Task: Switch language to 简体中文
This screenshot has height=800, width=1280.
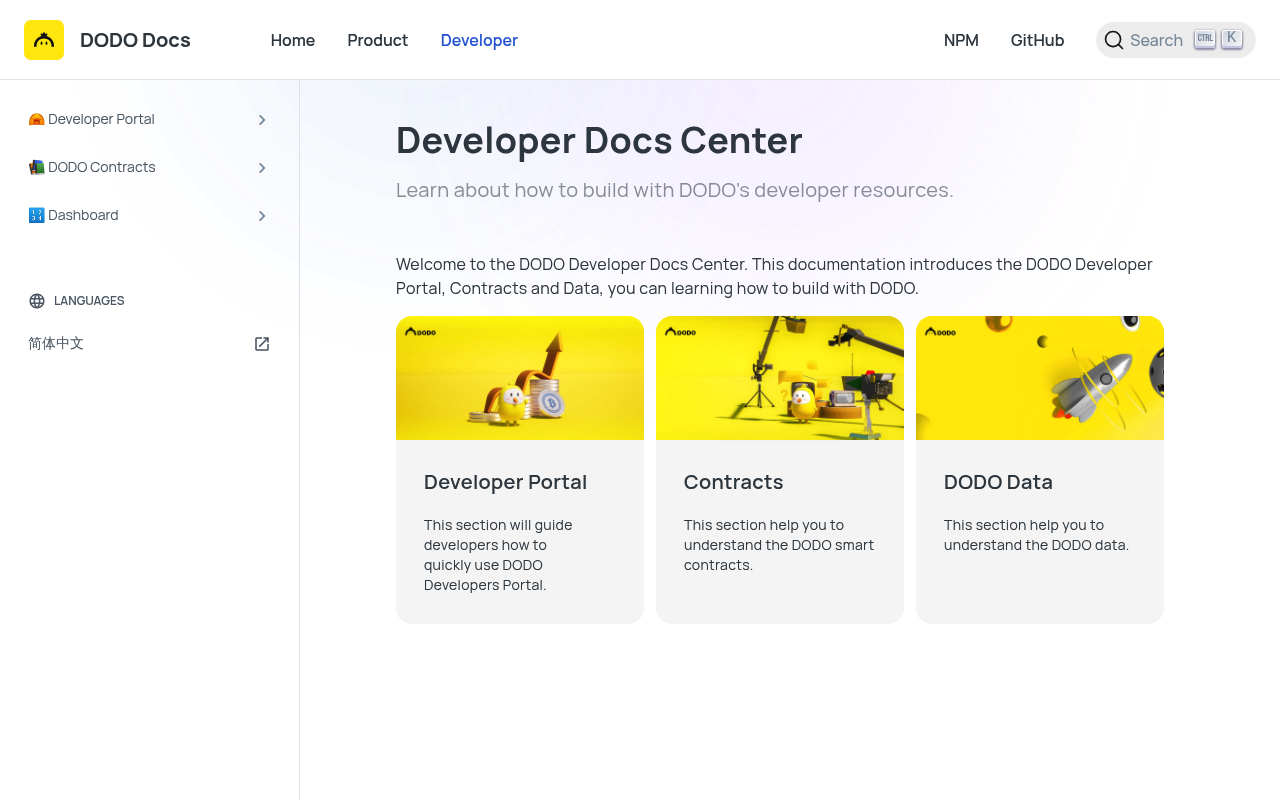Action: (x=56, y=343)
